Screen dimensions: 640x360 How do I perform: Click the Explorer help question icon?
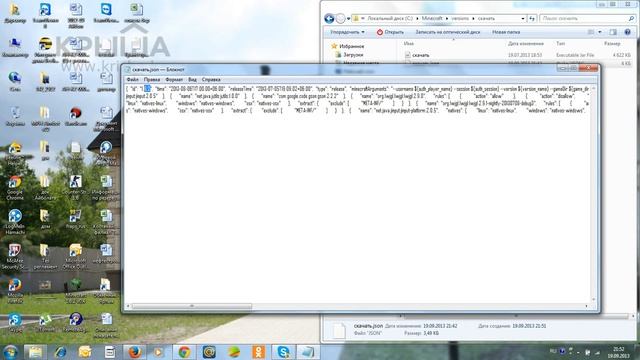[x=627, y=32]
